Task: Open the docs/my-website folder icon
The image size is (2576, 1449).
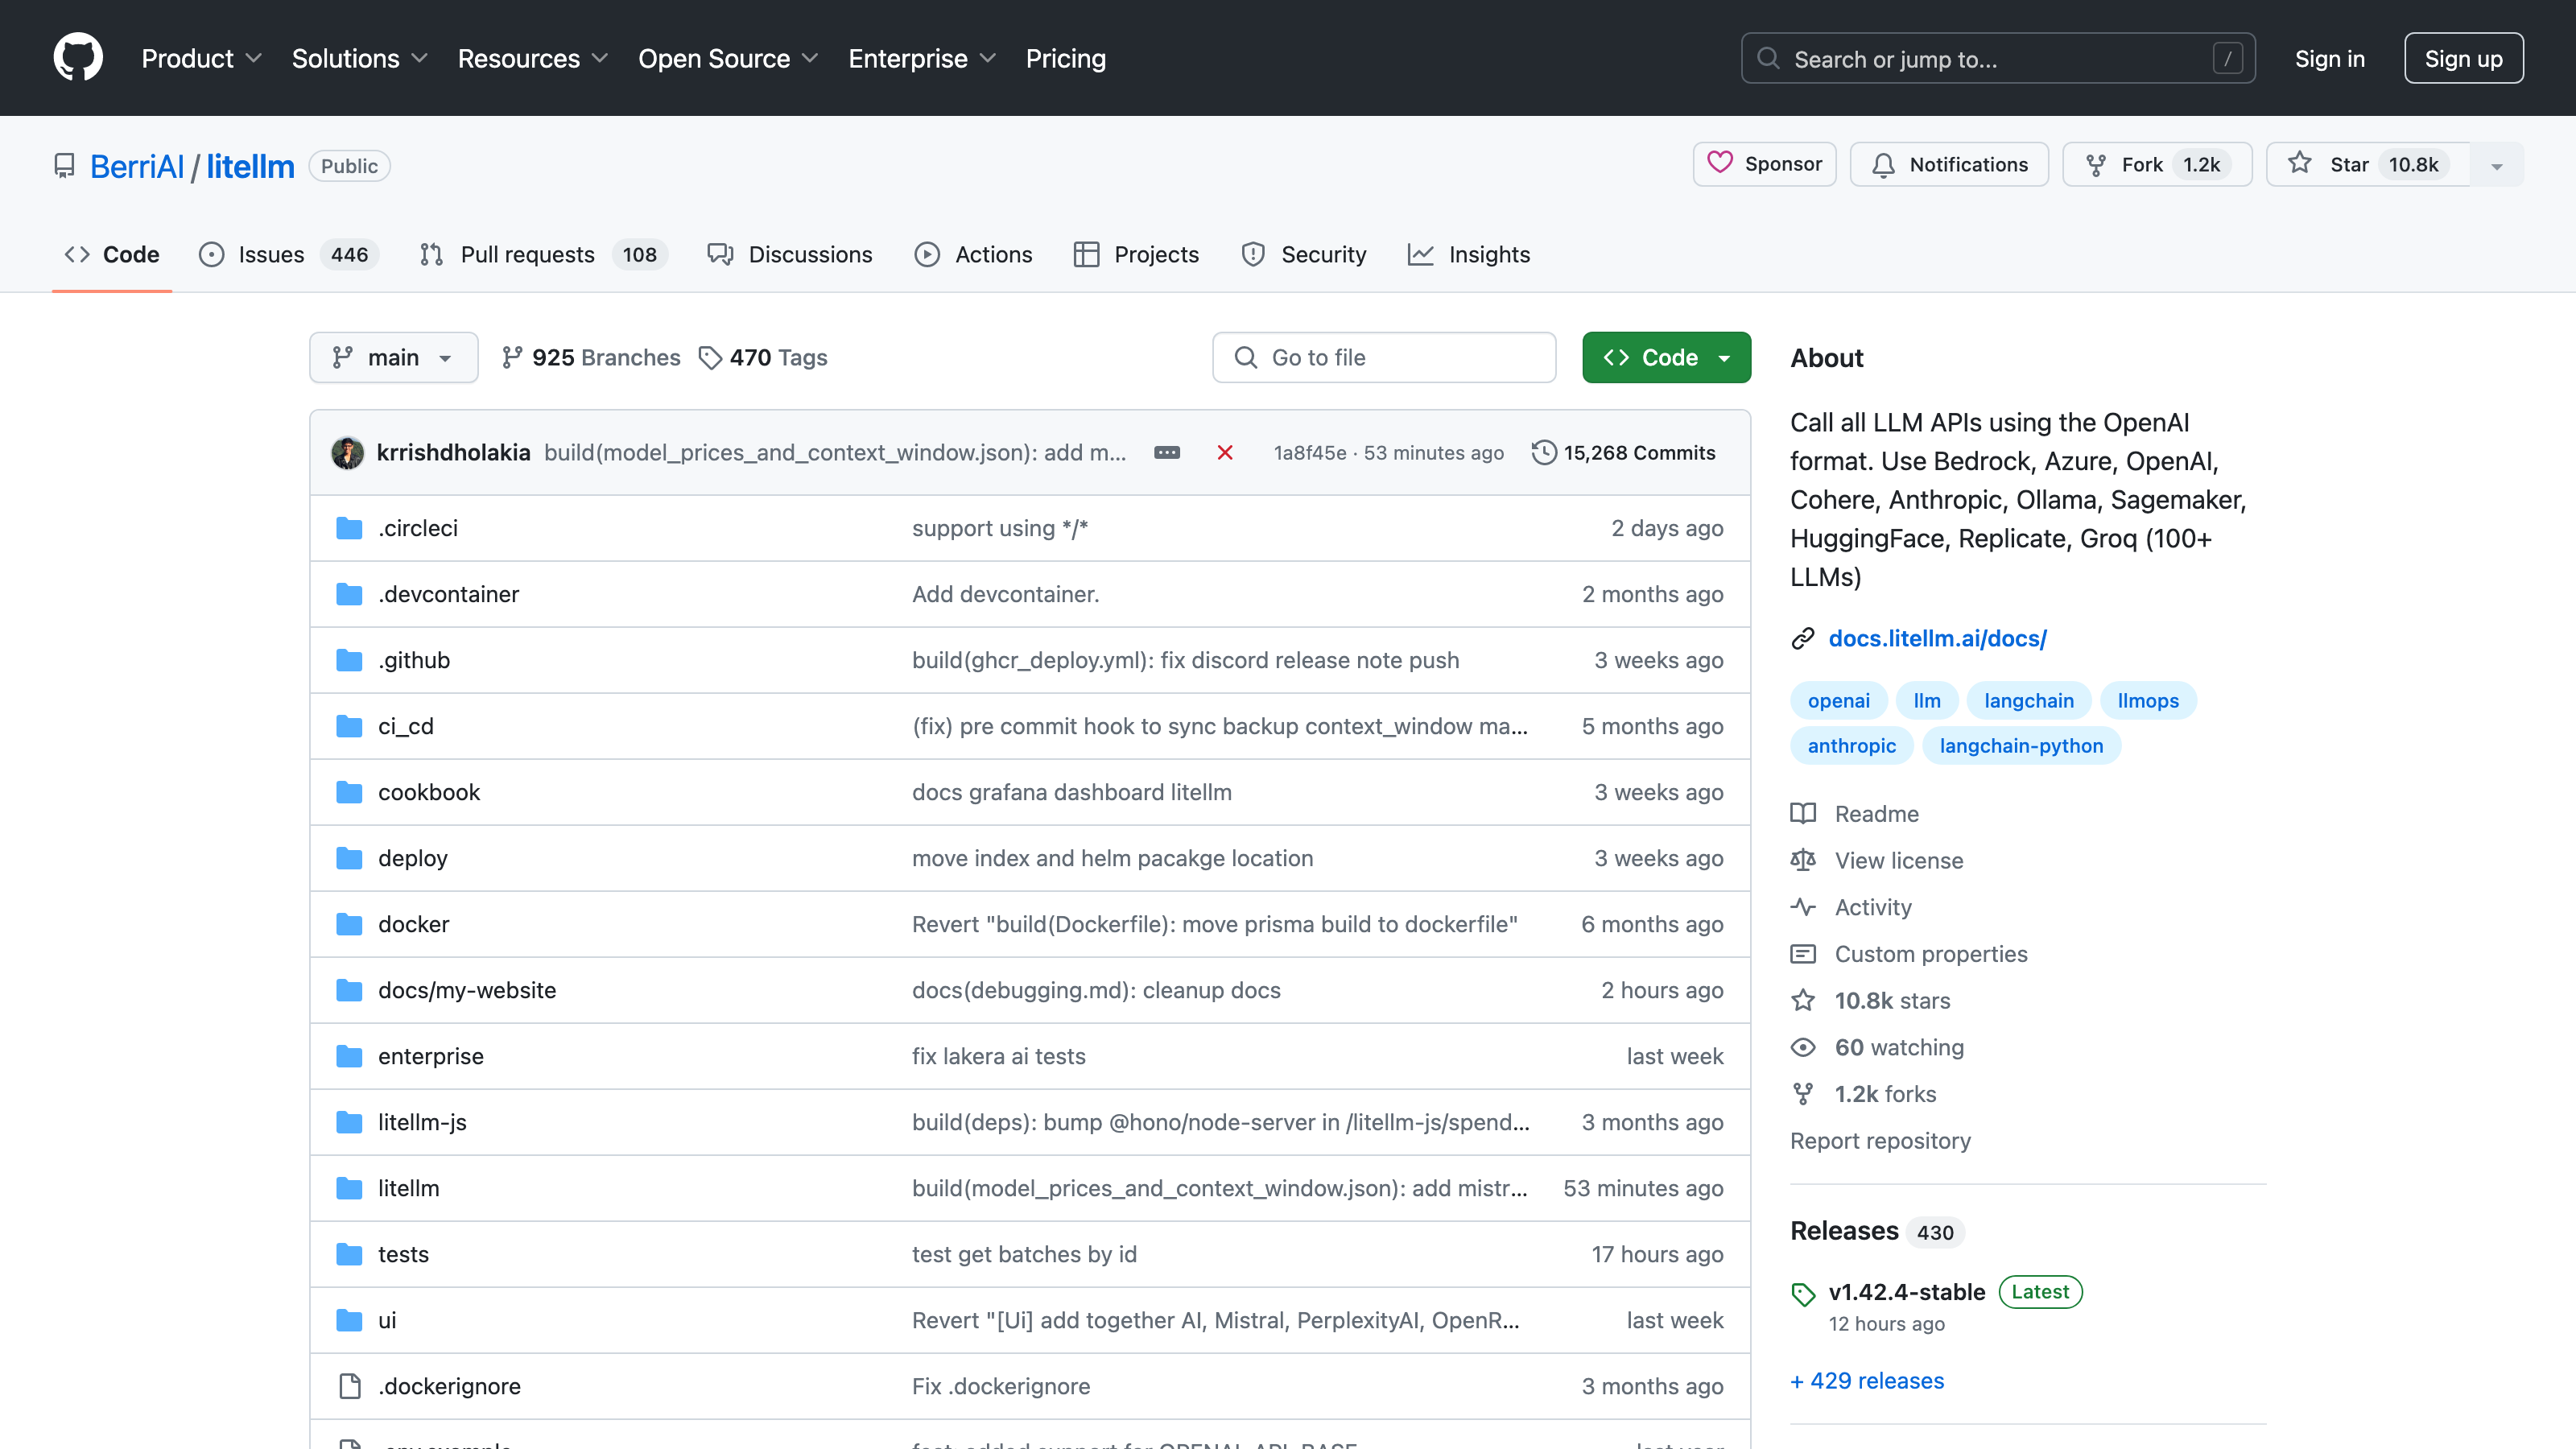Action: pyautogui.click(x=349, y=990)
